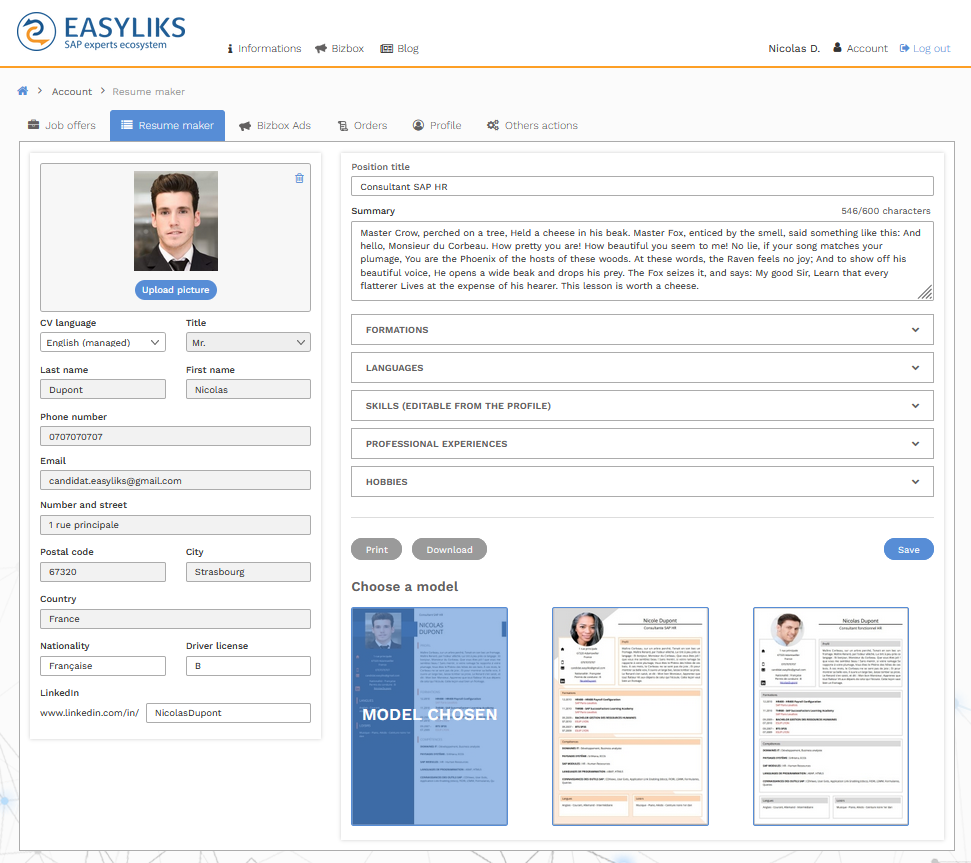Open the Orders tab
The image size is (971, 863).
362,125
